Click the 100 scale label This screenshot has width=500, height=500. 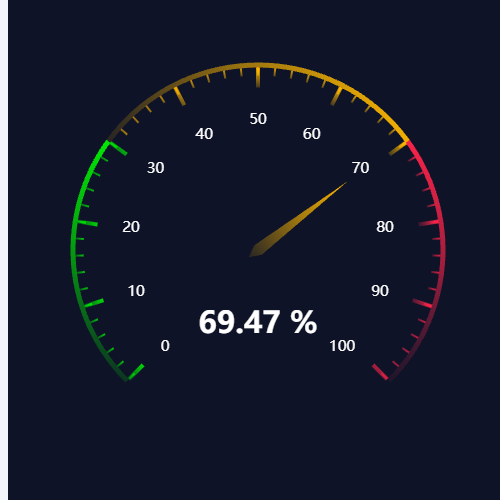point(342,346)
